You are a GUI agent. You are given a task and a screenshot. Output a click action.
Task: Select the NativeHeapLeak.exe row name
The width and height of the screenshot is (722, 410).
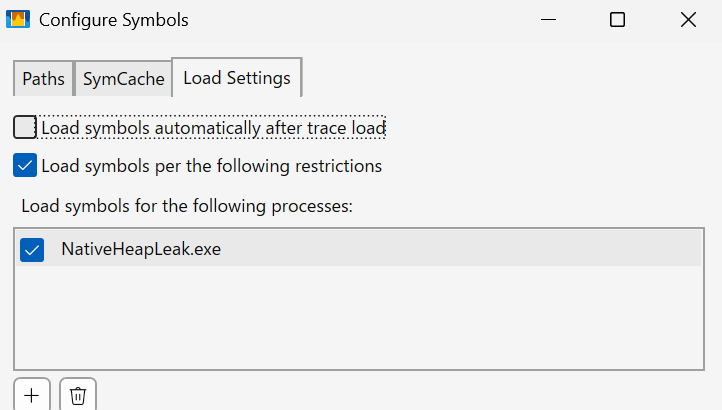tap(140, 249)
